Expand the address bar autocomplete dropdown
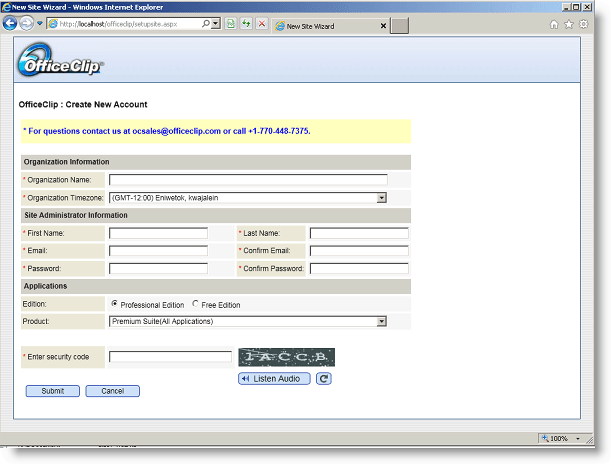Image resolution: width=611 pixels, height=464 pixels. point(215,24)
